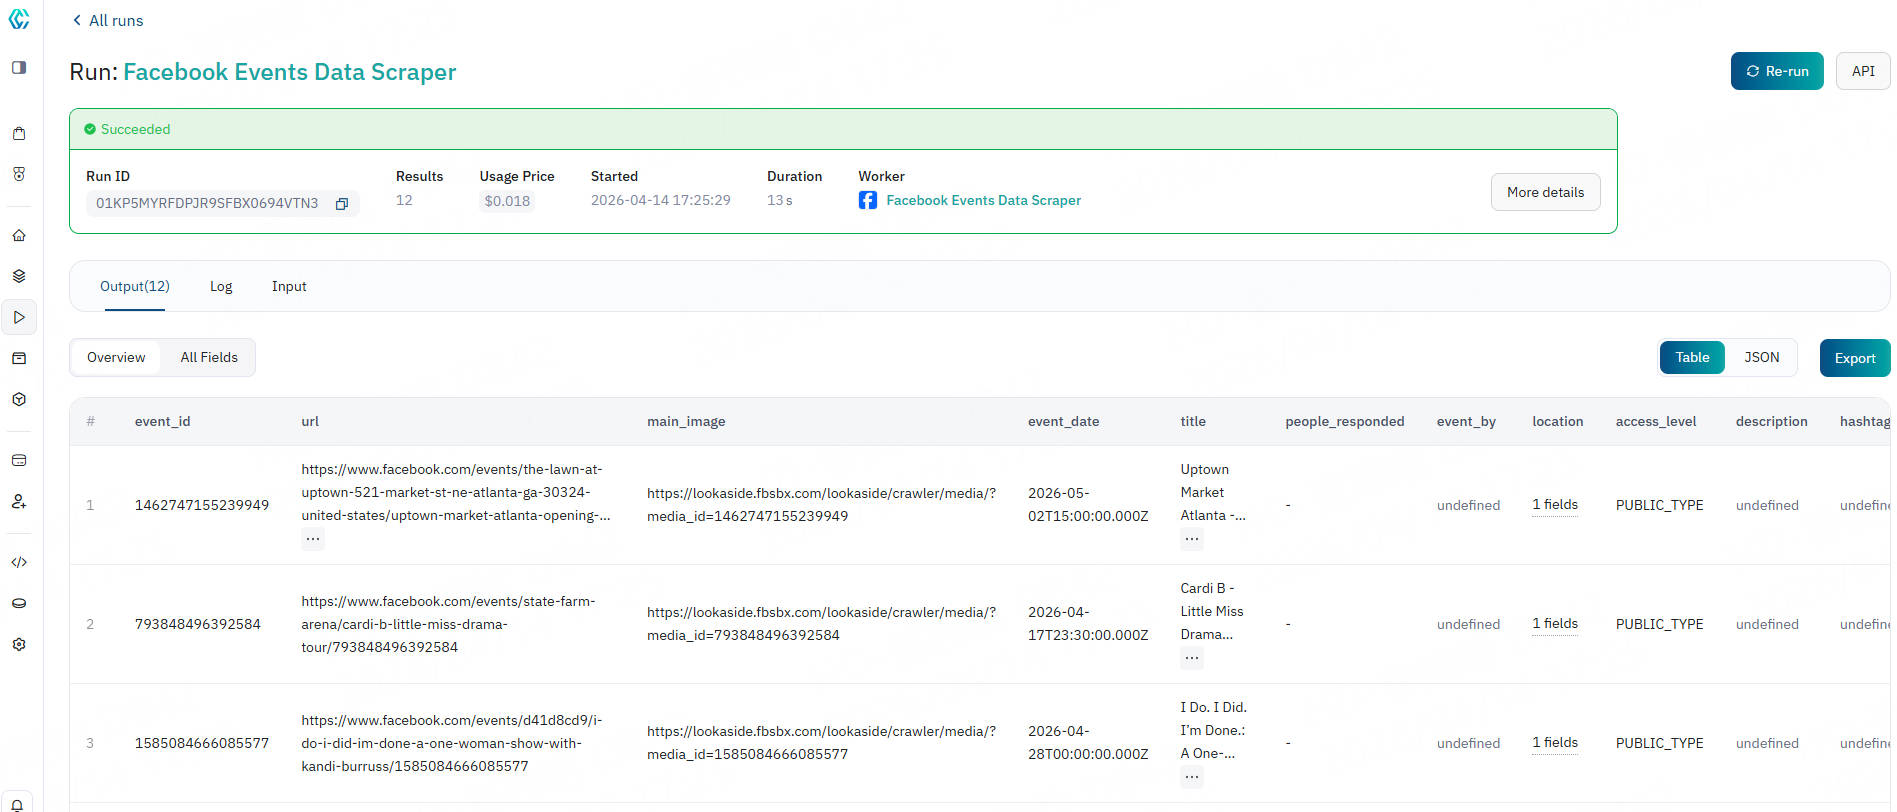Open the stacked layers sidebar icon
The height and width of the screenshot is (812, 1897).
pyautogui.click(x=19, y=276)
